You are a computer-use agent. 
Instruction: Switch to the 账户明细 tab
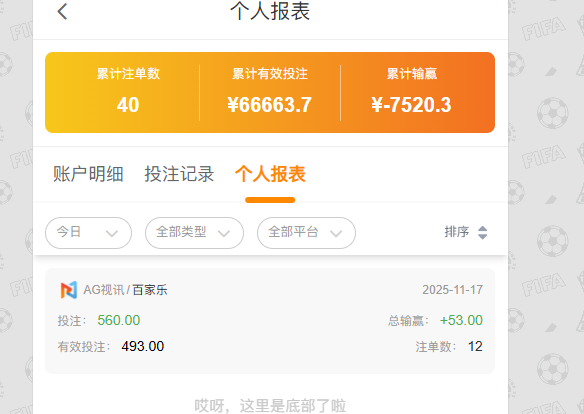pos(88,174)
